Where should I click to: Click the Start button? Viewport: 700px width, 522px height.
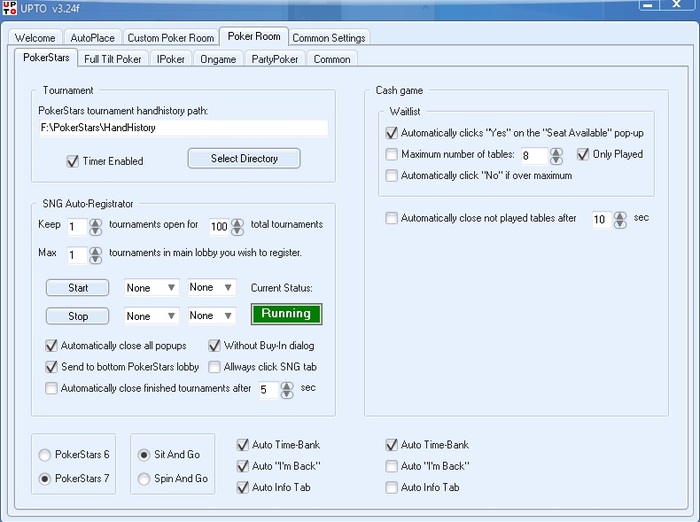pyautogui.click(x=77, y=288)
